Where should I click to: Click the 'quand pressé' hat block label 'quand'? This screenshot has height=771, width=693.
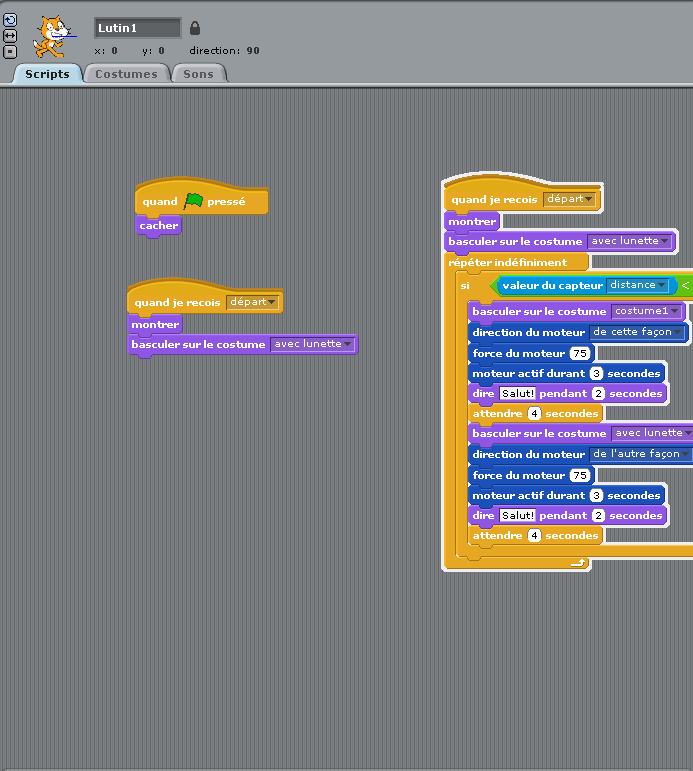click(x=160, y=202)
